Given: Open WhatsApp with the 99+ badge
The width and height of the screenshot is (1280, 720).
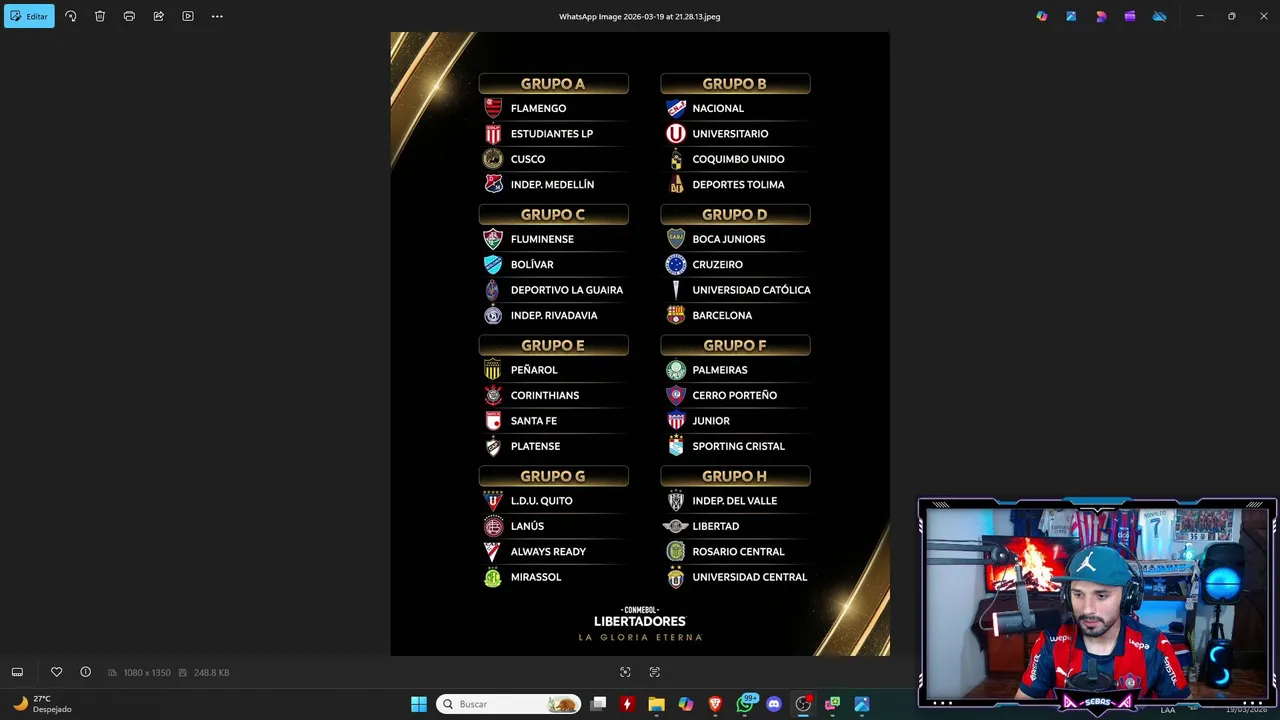Looking at the screenshot, I should (745, 704).
